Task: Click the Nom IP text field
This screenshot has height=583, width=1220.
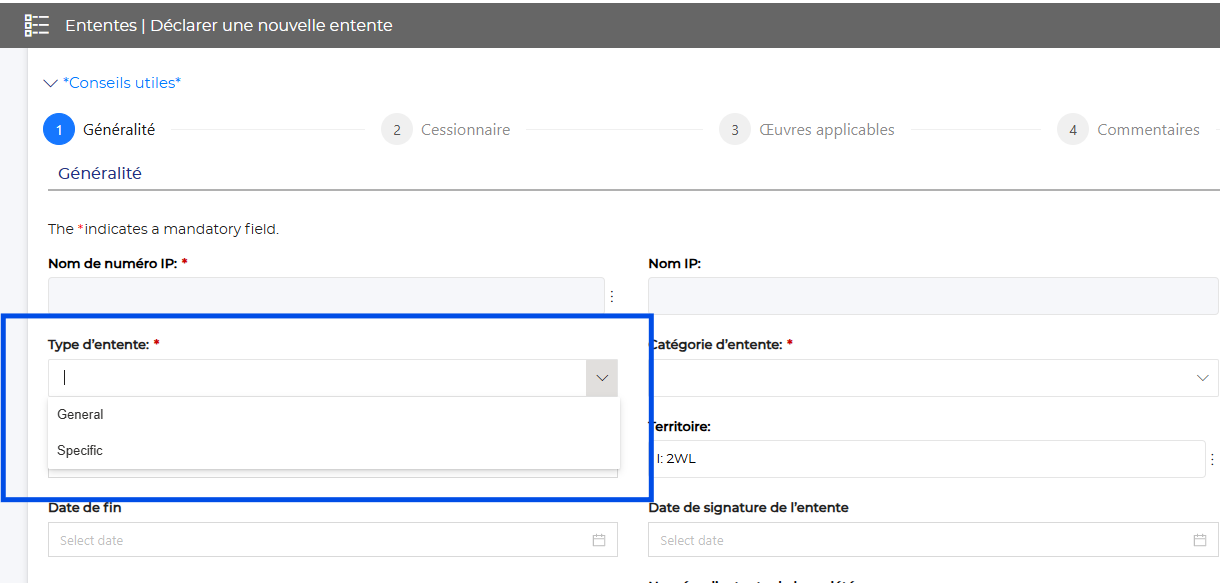Action: click(x=932, y=296)
